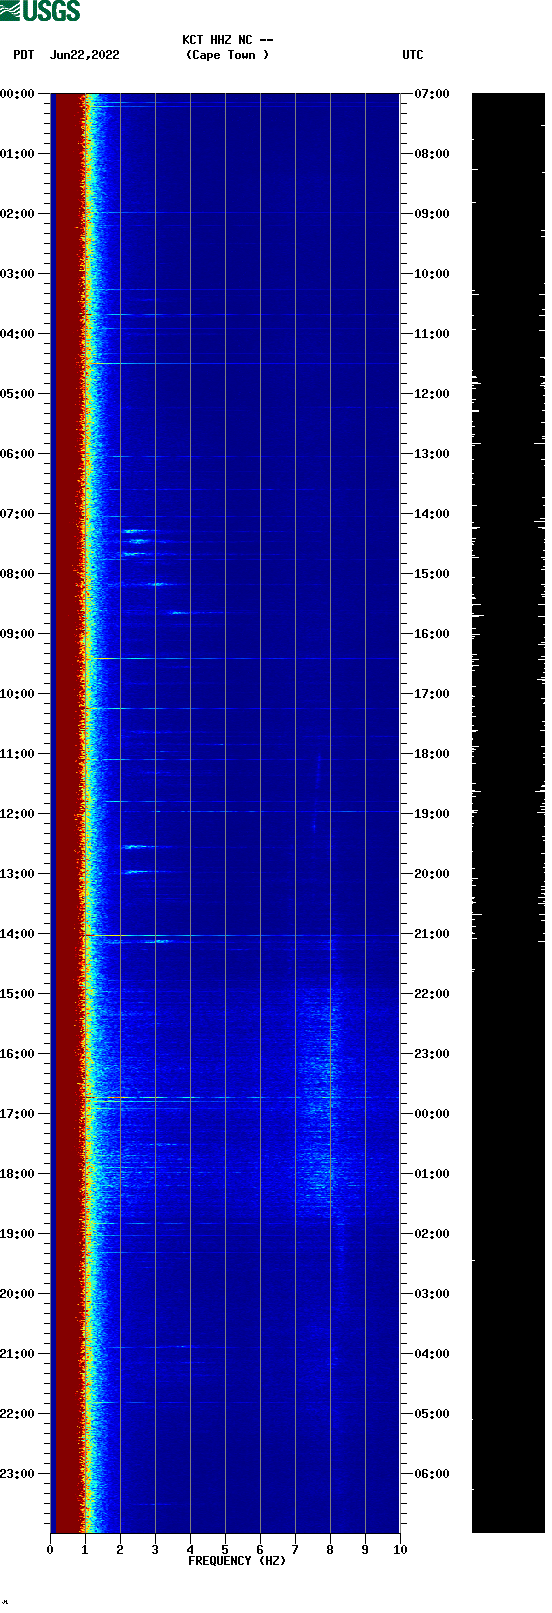Click the 0 Hz frequency axis value
Screen dimensions: 552x1613
50,1550
